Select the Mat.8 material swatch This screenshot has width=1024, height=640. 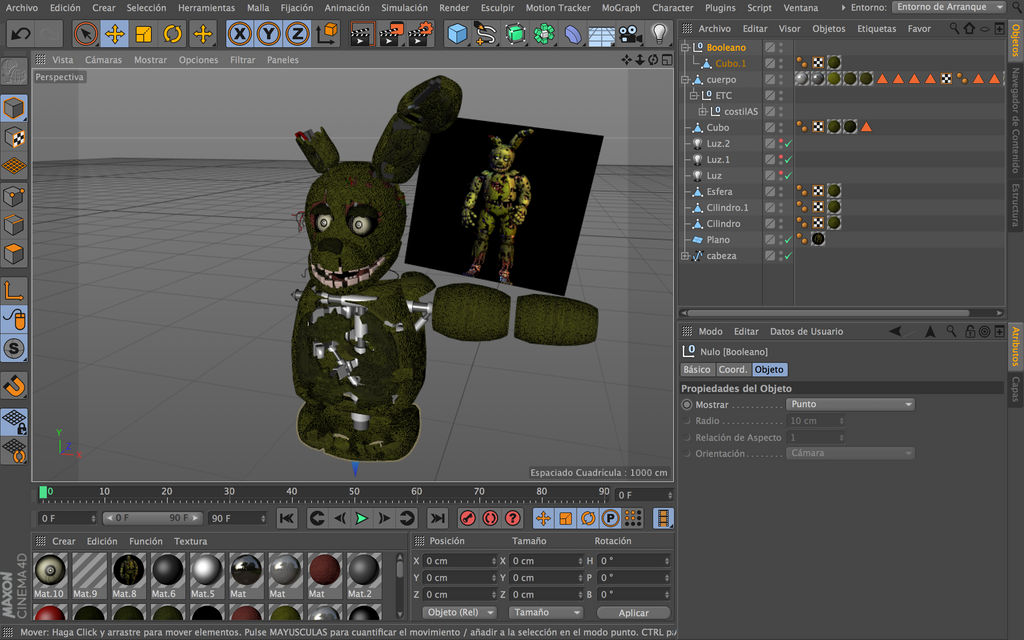(128, 575)
